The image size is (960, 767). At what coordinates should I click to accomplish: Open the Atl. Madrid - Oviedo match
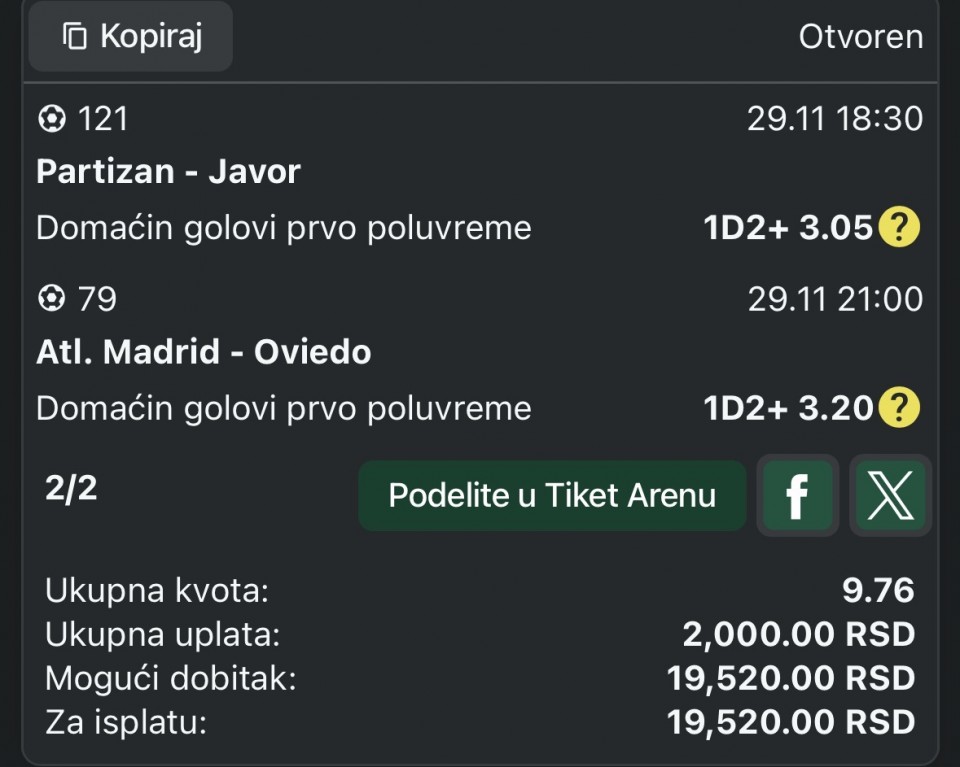pyautogui.click(x=203, y=352)
